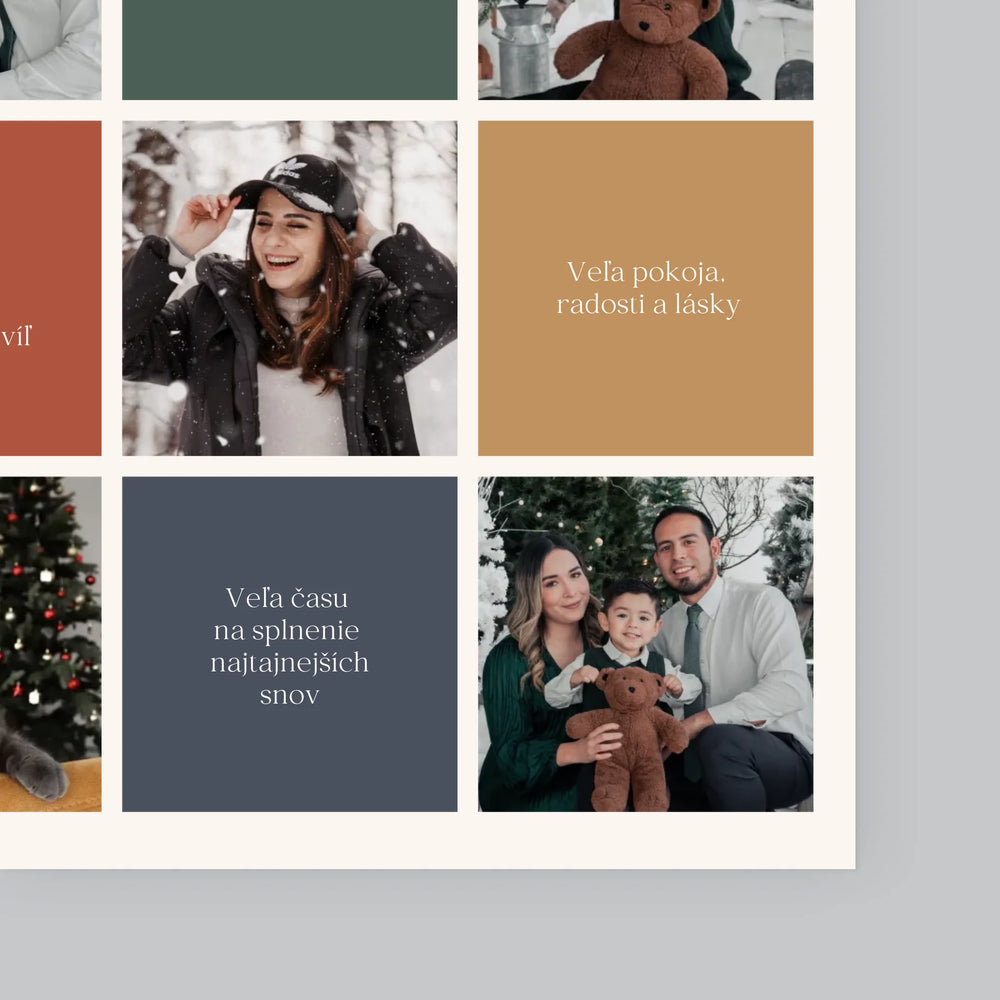The height and width of the screenshot is (1000, 1000).
Task: Select the rust red color tile
Action: coord(50,288)
